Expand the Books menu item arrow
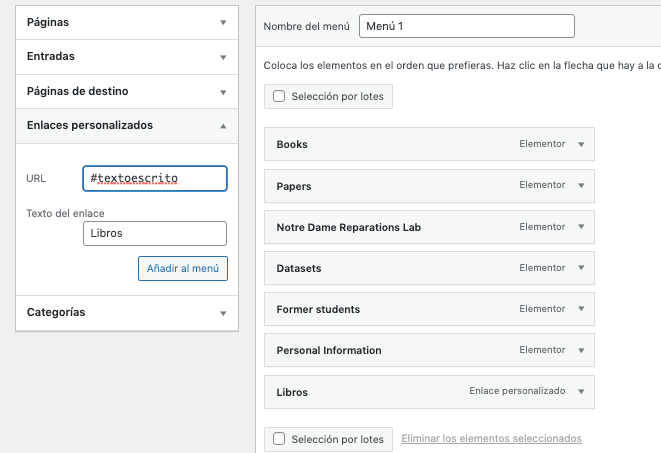 pyautogui.click(x=581, y=145)
